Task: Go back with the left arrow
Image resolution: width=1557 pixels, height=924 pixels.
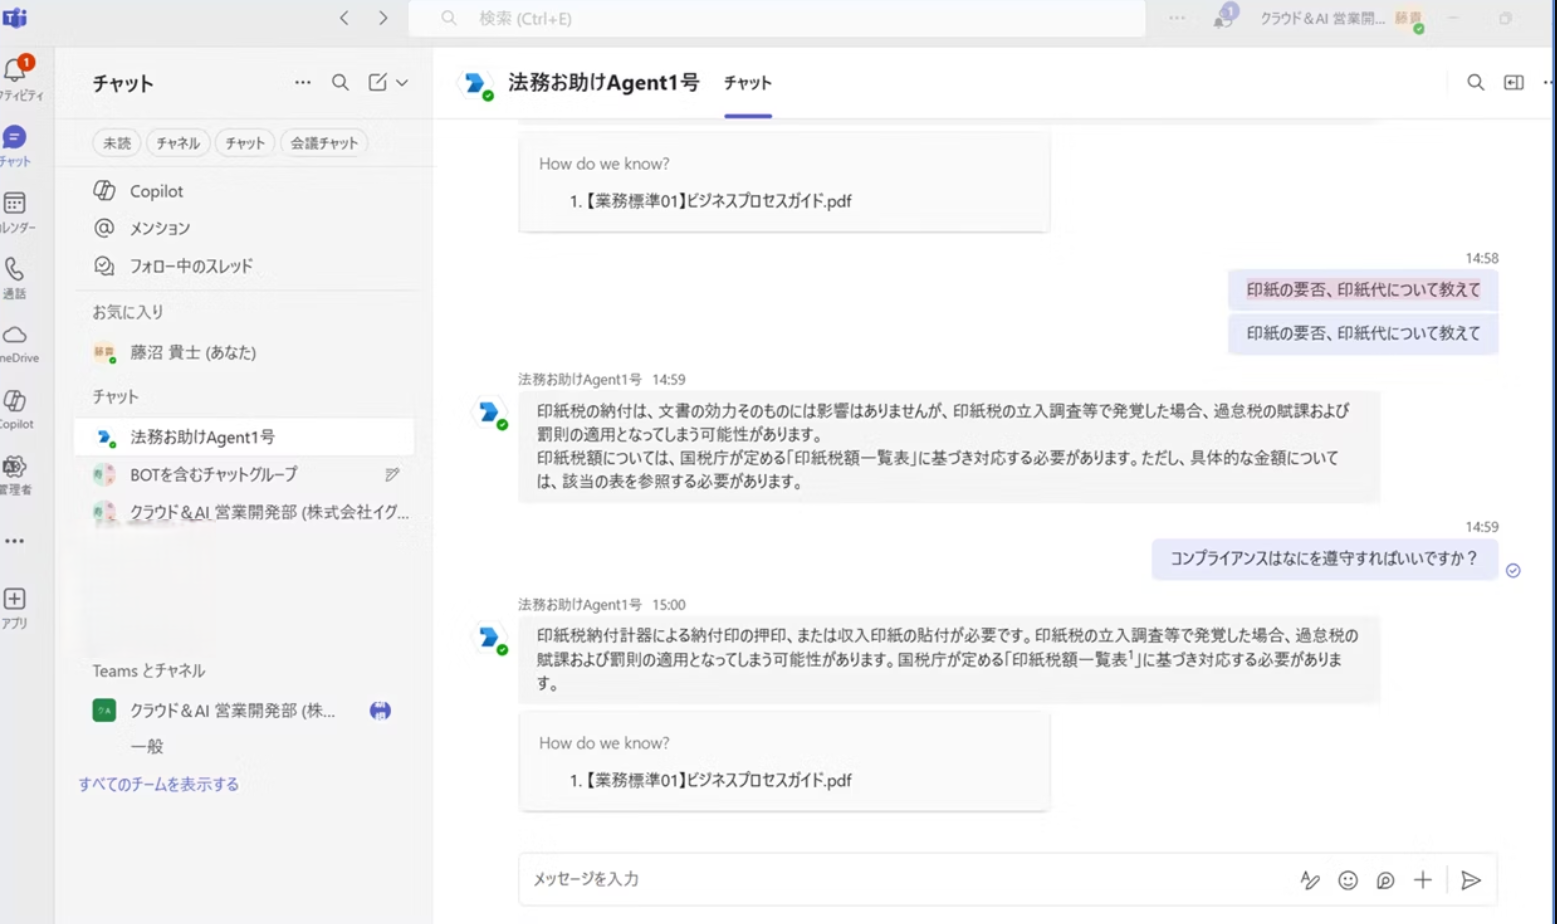Action: coord(344,18)
